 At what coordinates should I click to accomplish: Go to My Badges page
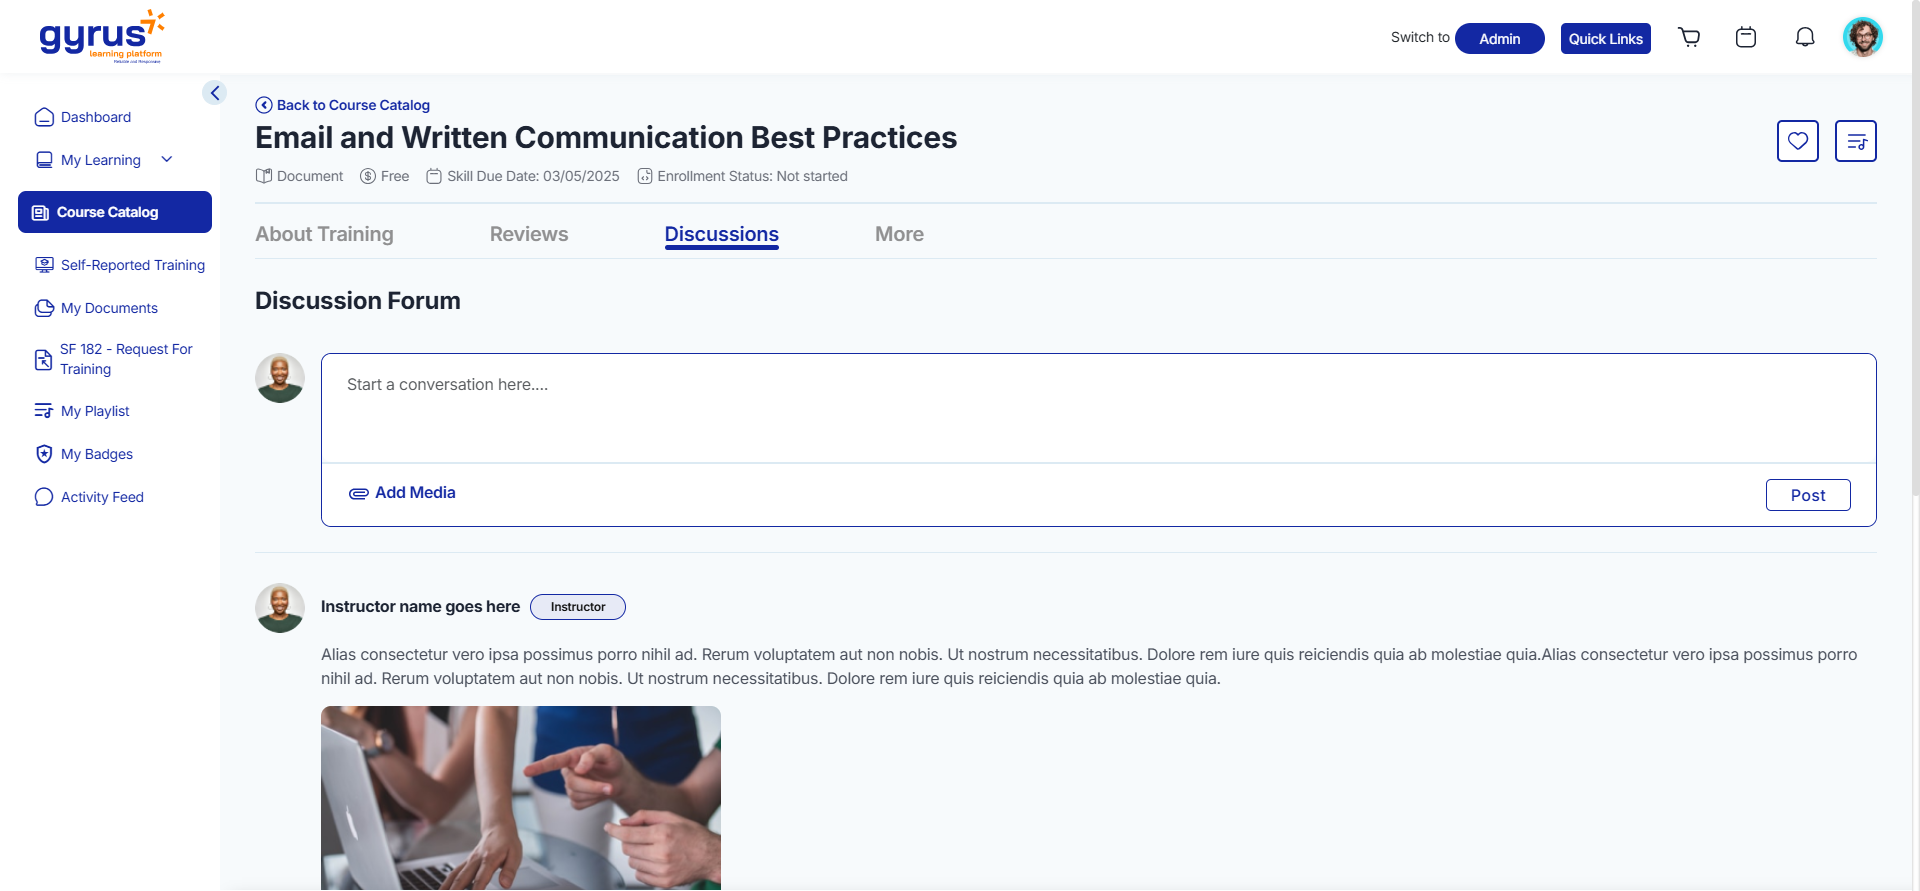click(96, 454)
